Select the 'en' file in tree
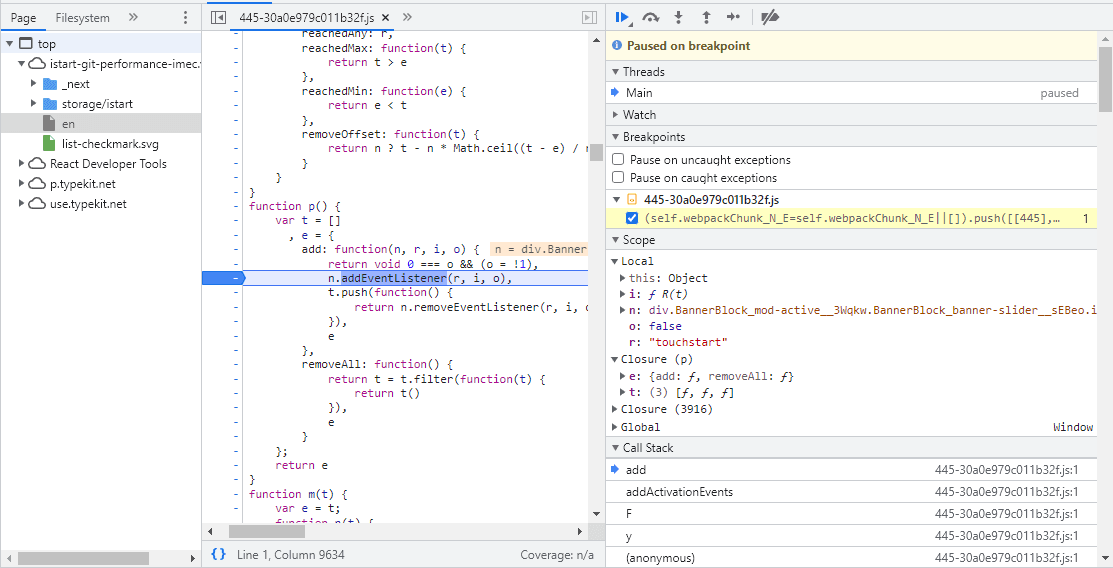This screenshot has height=568, width=1113. pos(101,124)
